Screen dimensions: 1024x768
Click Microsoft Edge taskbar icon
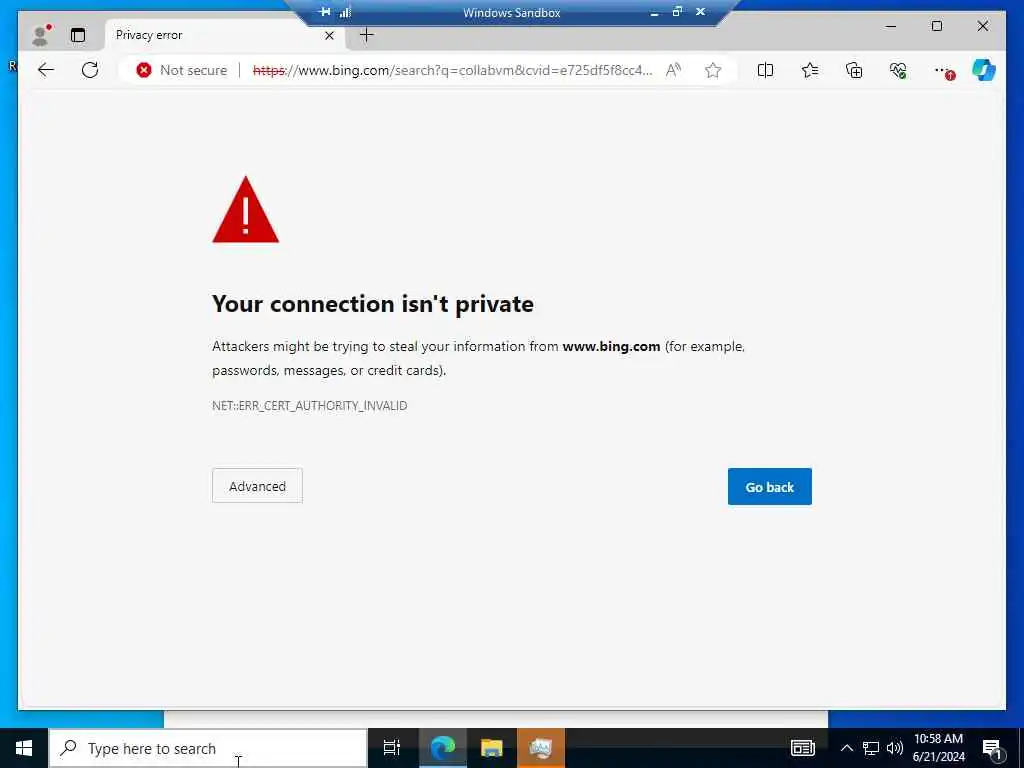(x=442, y=748)
